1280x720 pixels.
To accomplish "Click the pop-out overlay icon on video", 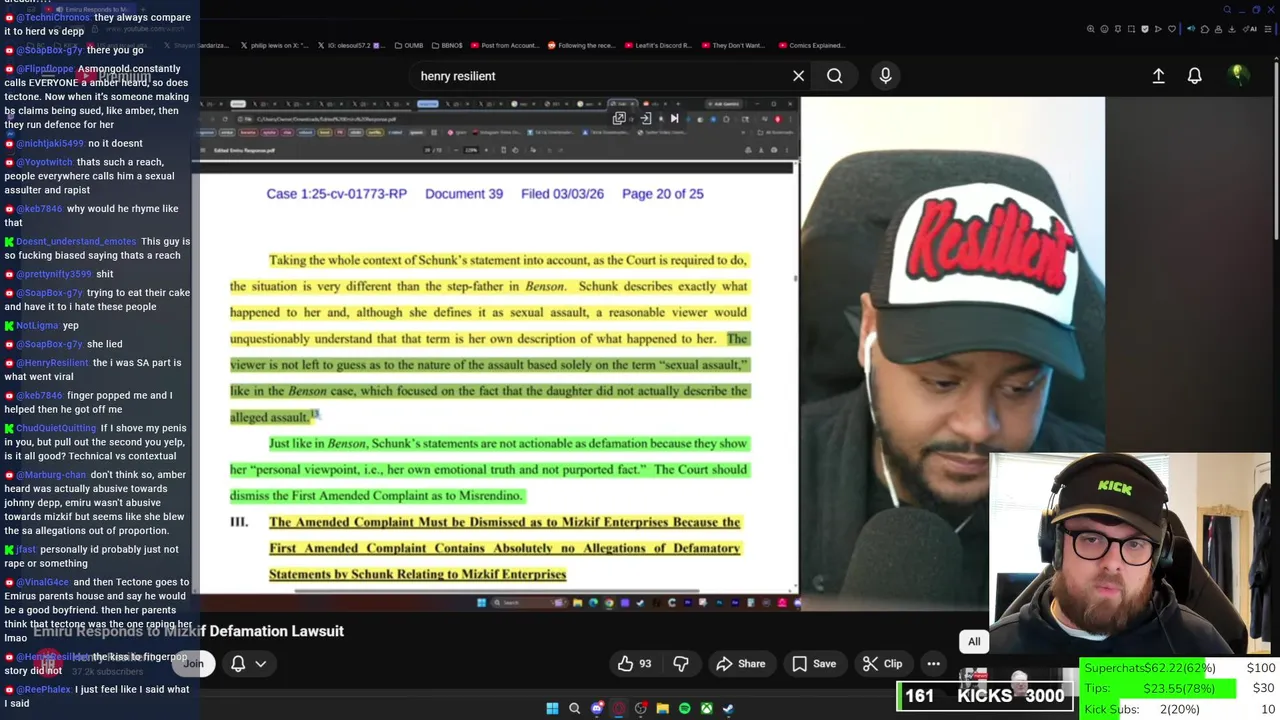I will coord(619,118).
